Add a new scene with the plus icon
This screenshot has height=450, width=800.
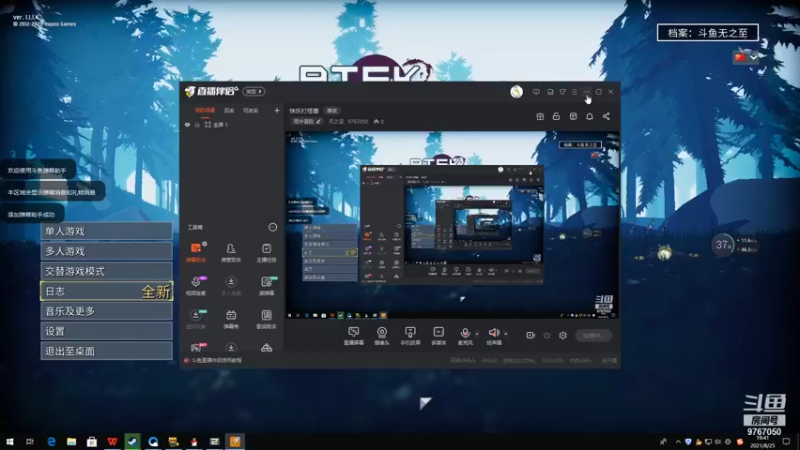tap(277, 110)
